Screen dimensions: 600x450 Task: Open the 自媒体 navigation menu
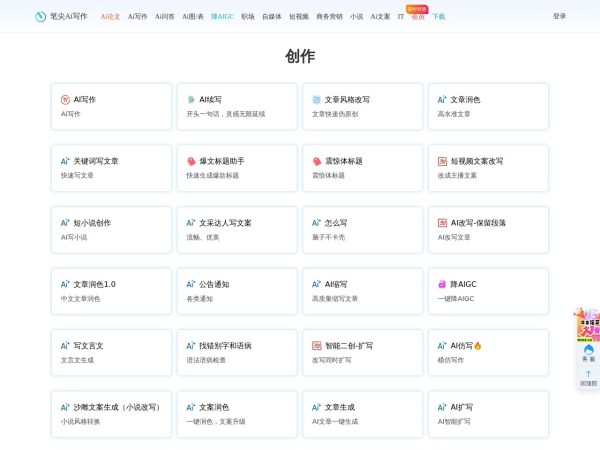point(272,17)
